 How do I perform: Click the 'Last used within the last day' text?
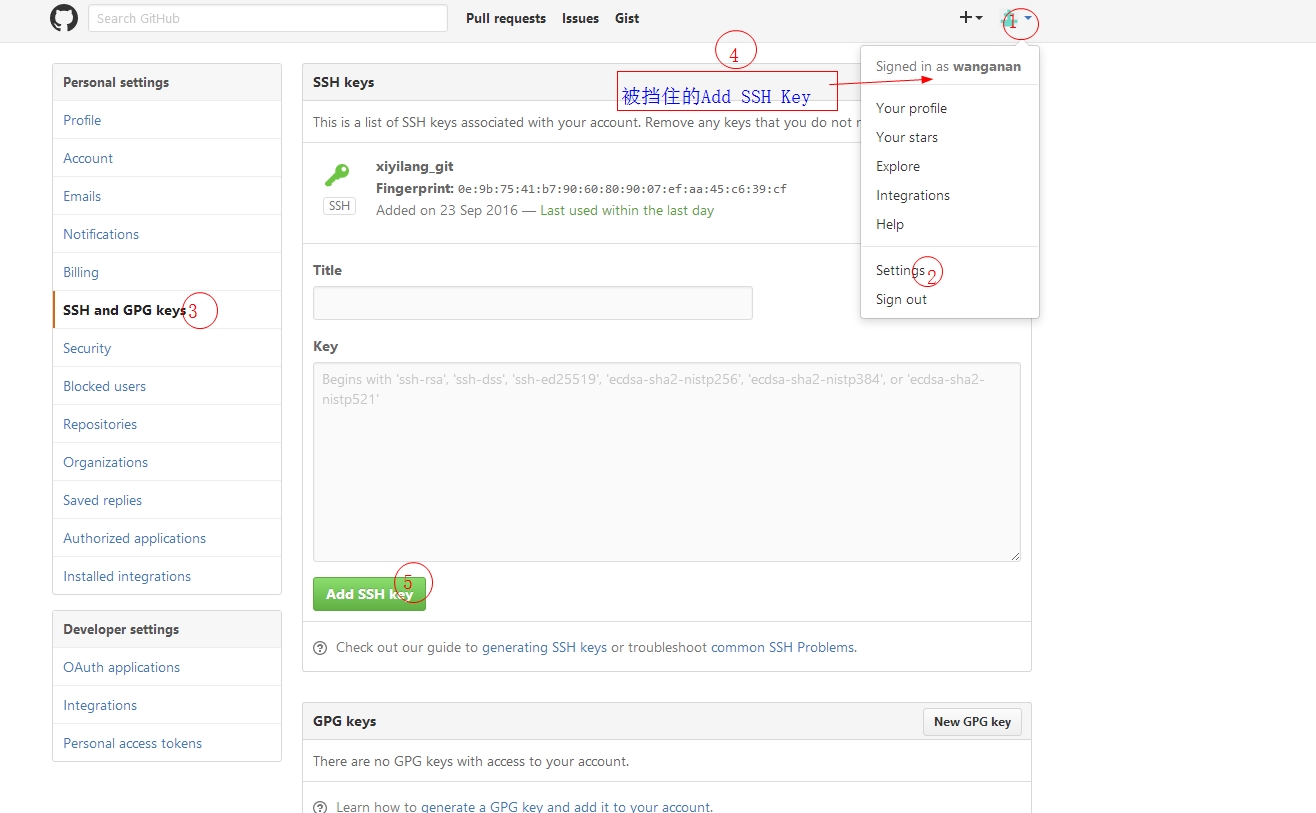(627, 210)
